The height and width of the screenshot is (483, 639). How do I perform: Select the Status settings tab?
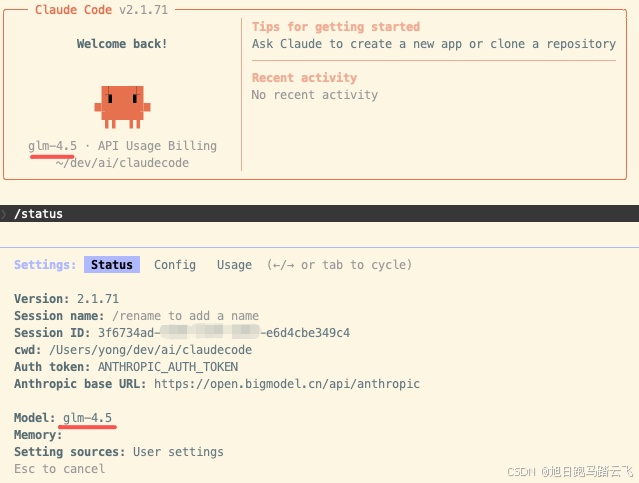tap(112, 265)
